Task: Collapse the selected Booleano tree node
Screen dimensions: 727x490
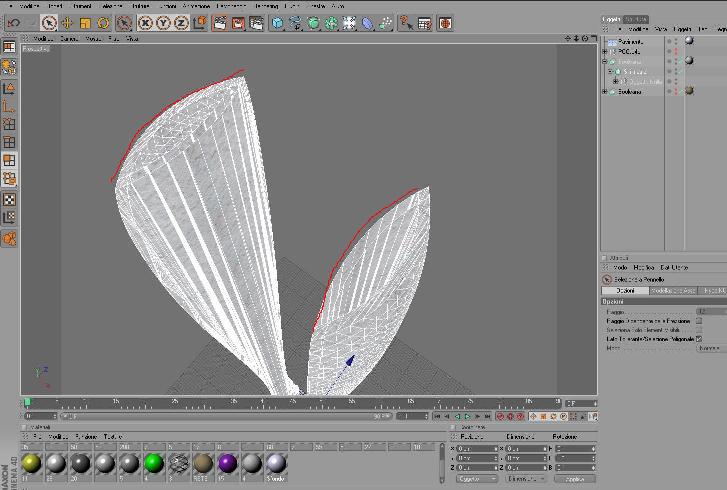Action: (605, 61)
